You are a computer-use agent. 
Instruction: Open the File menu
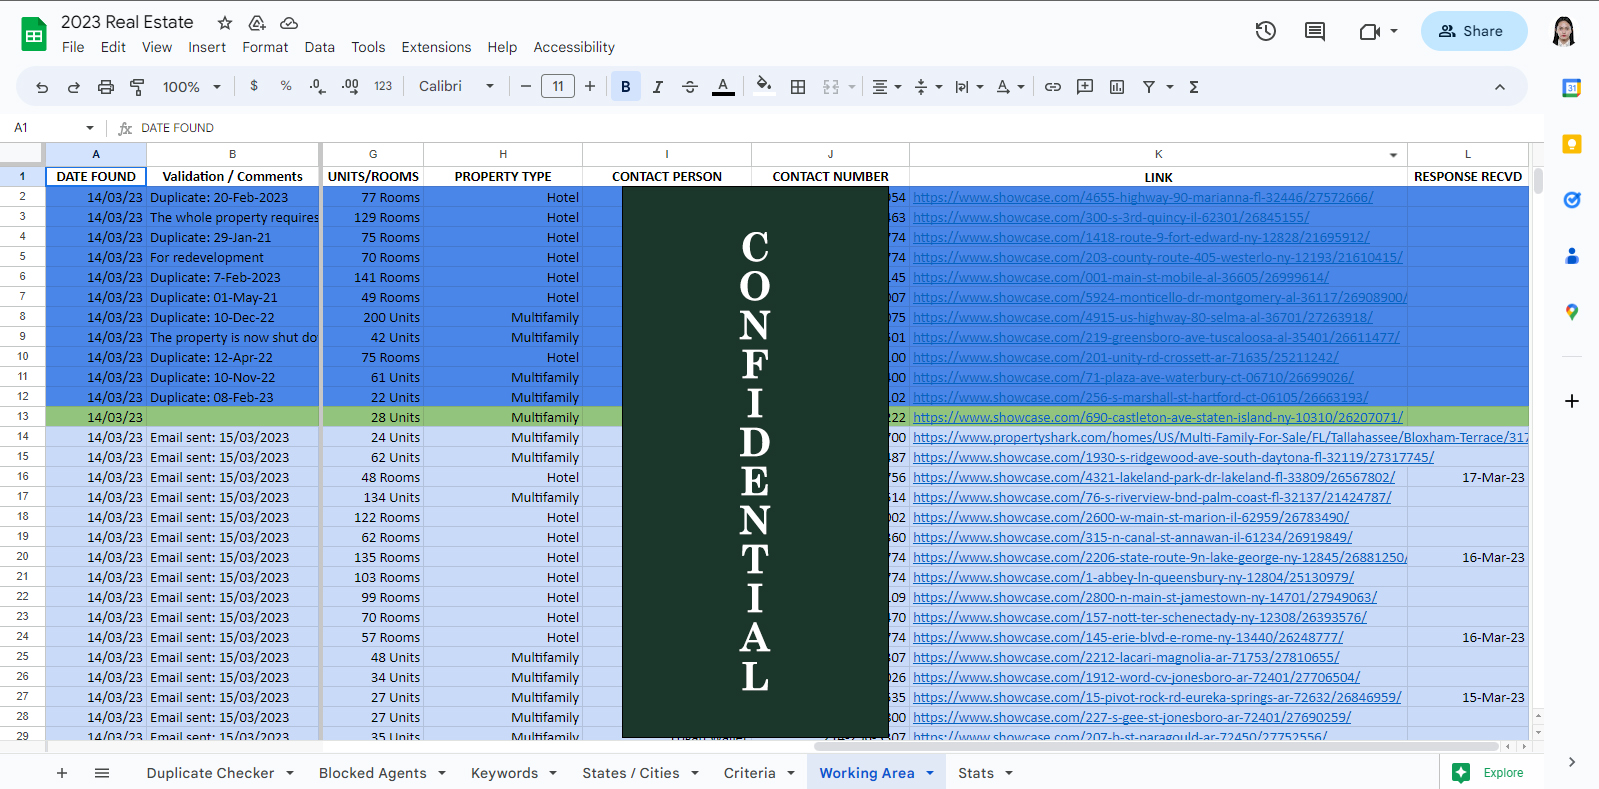[x=73, y=47]
